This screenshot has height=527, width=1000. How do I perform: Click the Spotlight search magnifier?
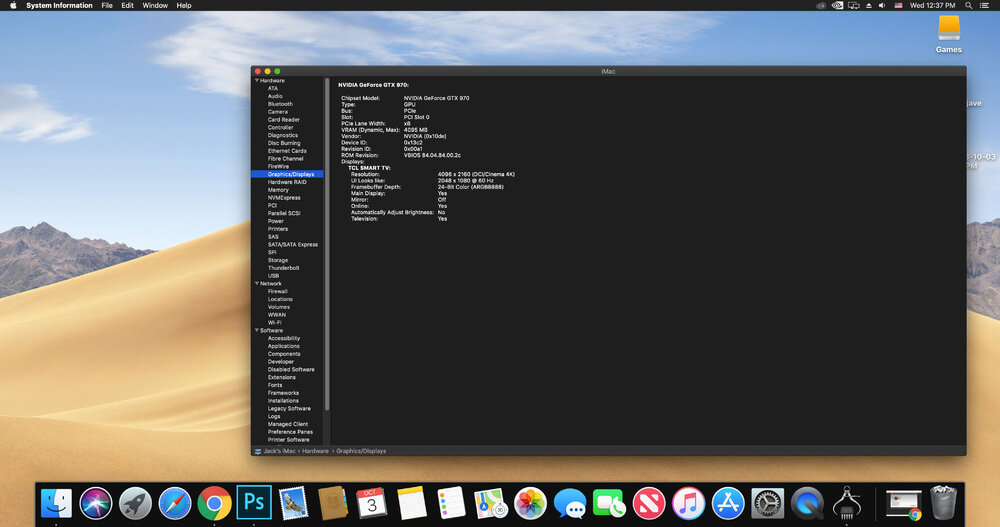[x=968, y=5]
